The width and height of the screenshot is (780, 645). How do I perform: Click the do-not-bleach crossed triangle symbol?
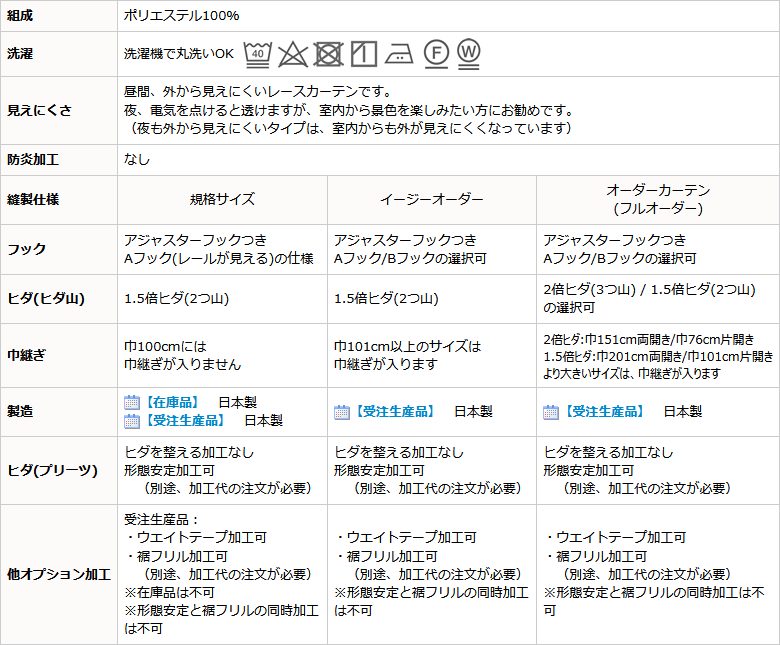click(x=293, y=53)
